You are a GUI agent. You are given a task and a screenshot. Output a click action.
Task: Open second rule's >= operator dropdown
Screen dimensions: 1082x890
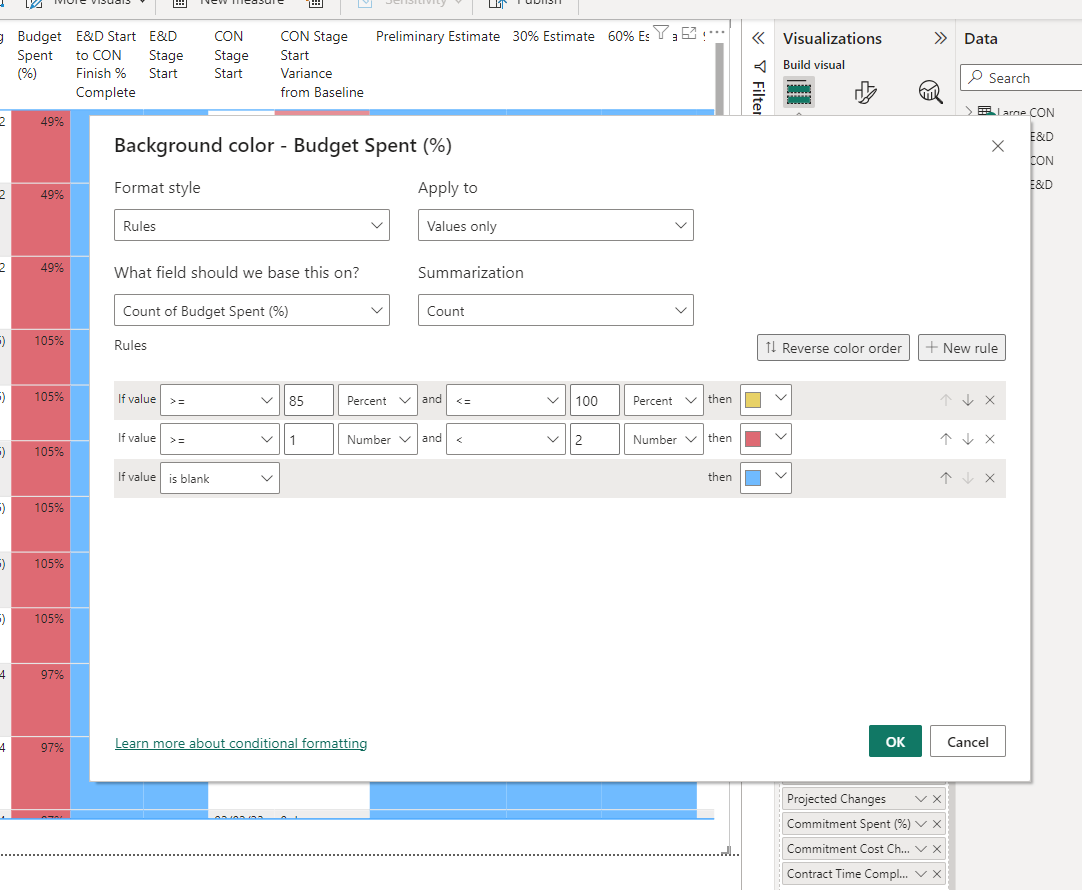point(219,439)
